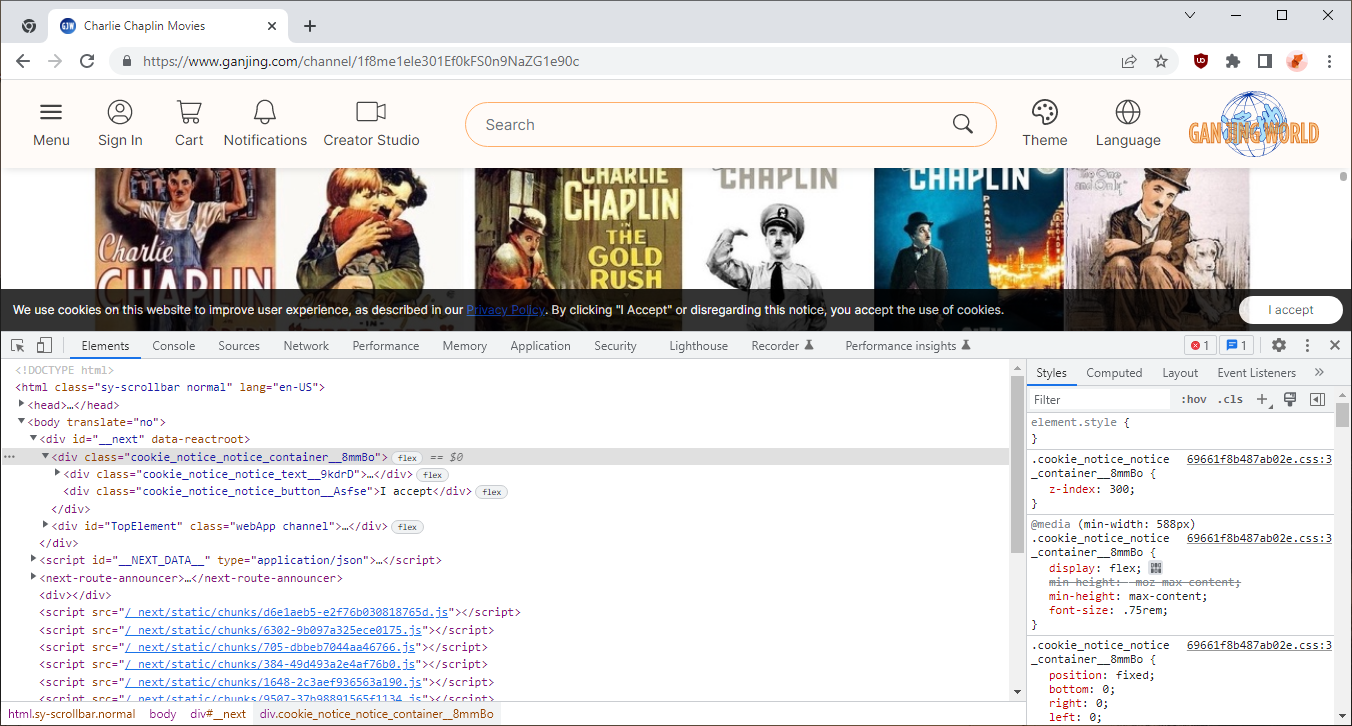Screen dimensions: 1352x726
Task: Toggle the device emulation toolbar in DevTools
Action: (44, 344)
